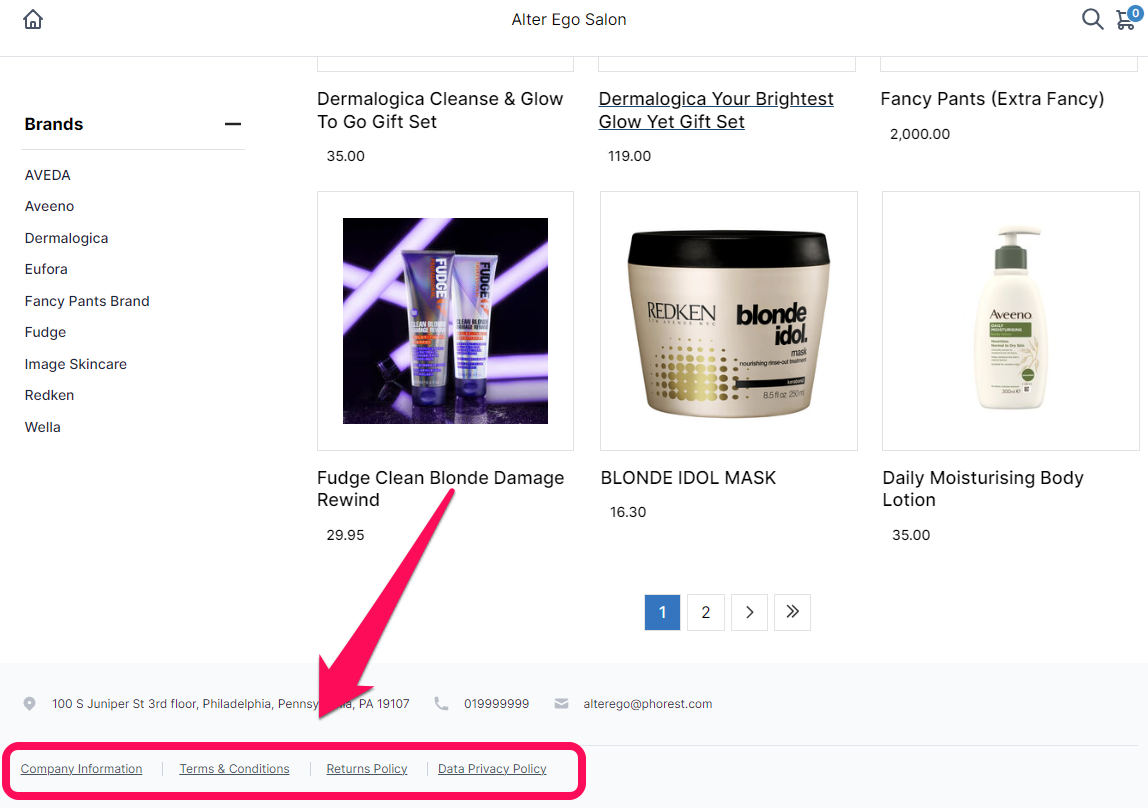Click the 2,000.00 price of Fancy Pants

pyautogui.click(x=920, y=134)
